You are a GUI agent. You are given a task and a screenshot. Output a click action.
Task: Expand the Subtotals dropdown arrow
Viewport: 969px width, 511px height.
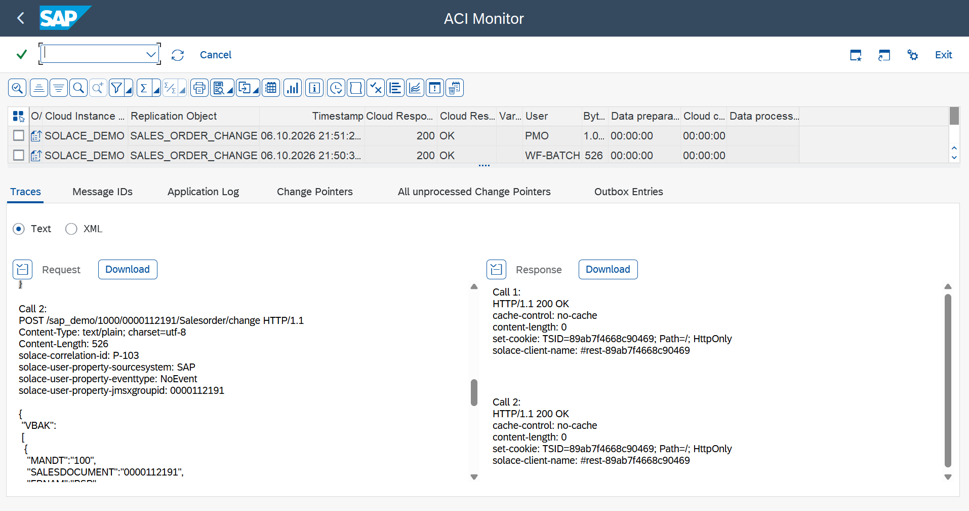(x=183, y=90)
